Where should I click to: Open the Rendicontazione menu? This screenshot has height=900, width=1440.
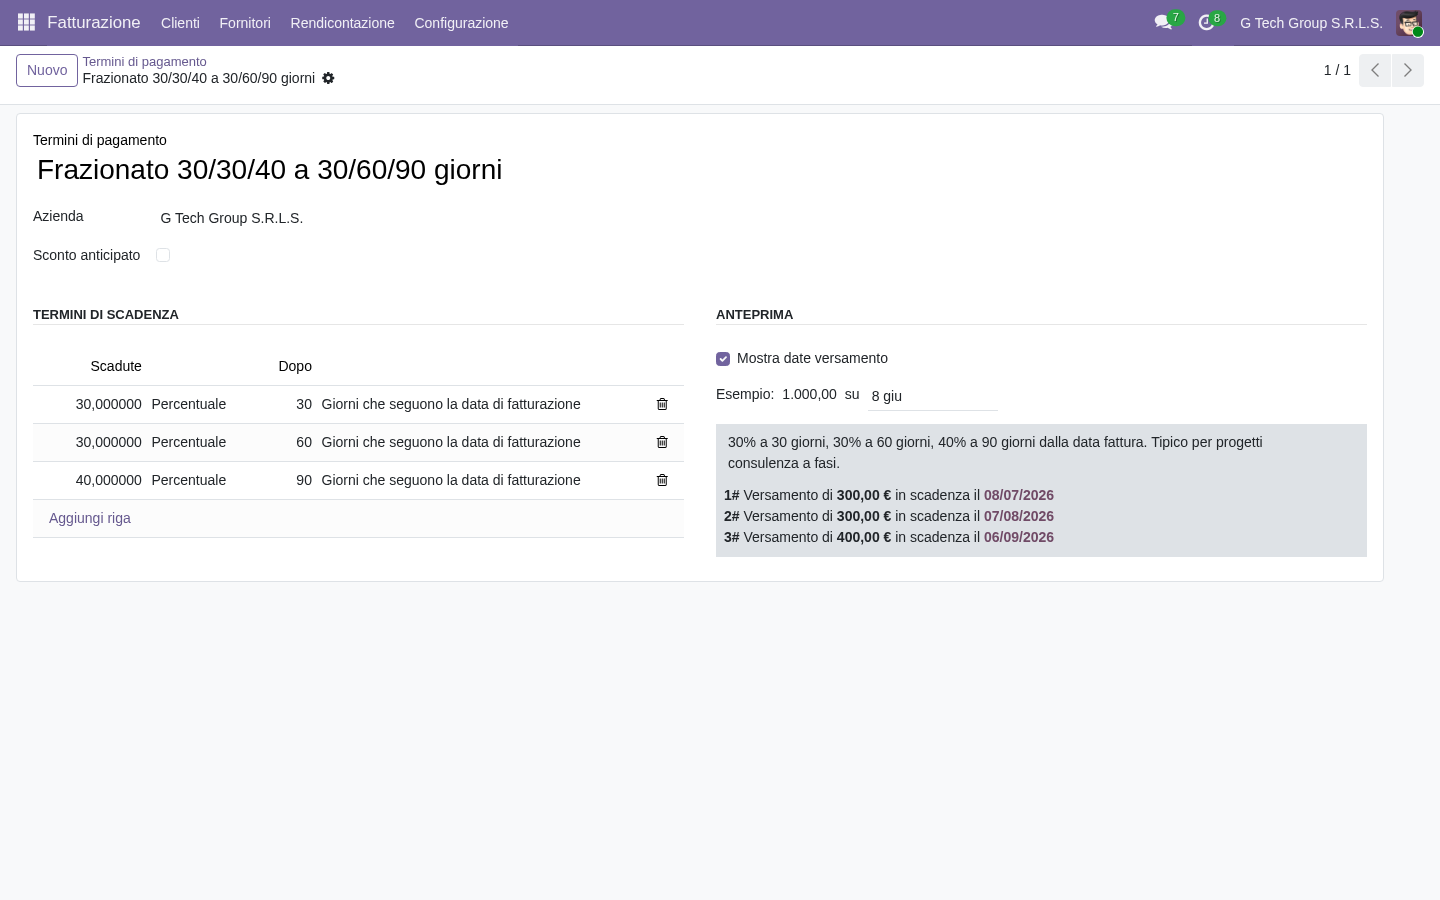(342, 23)
